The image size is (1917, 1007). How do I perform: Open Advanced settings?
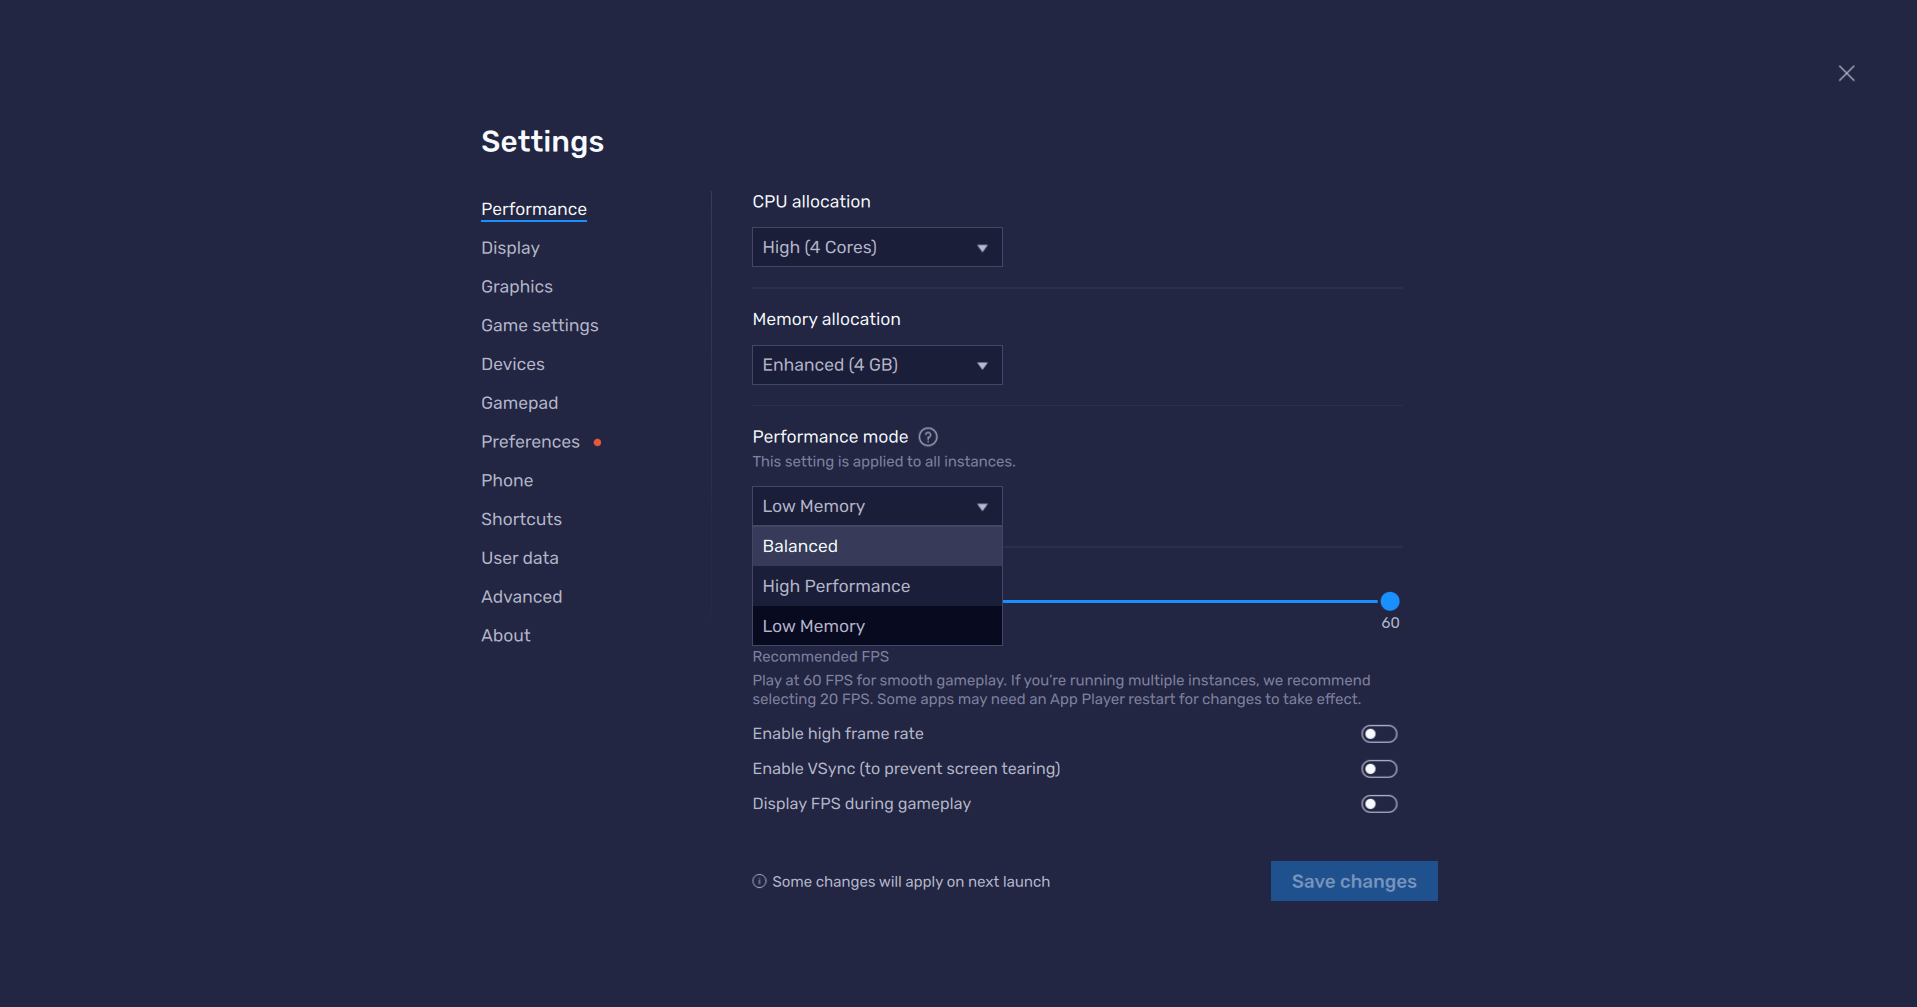pos(522,597)
